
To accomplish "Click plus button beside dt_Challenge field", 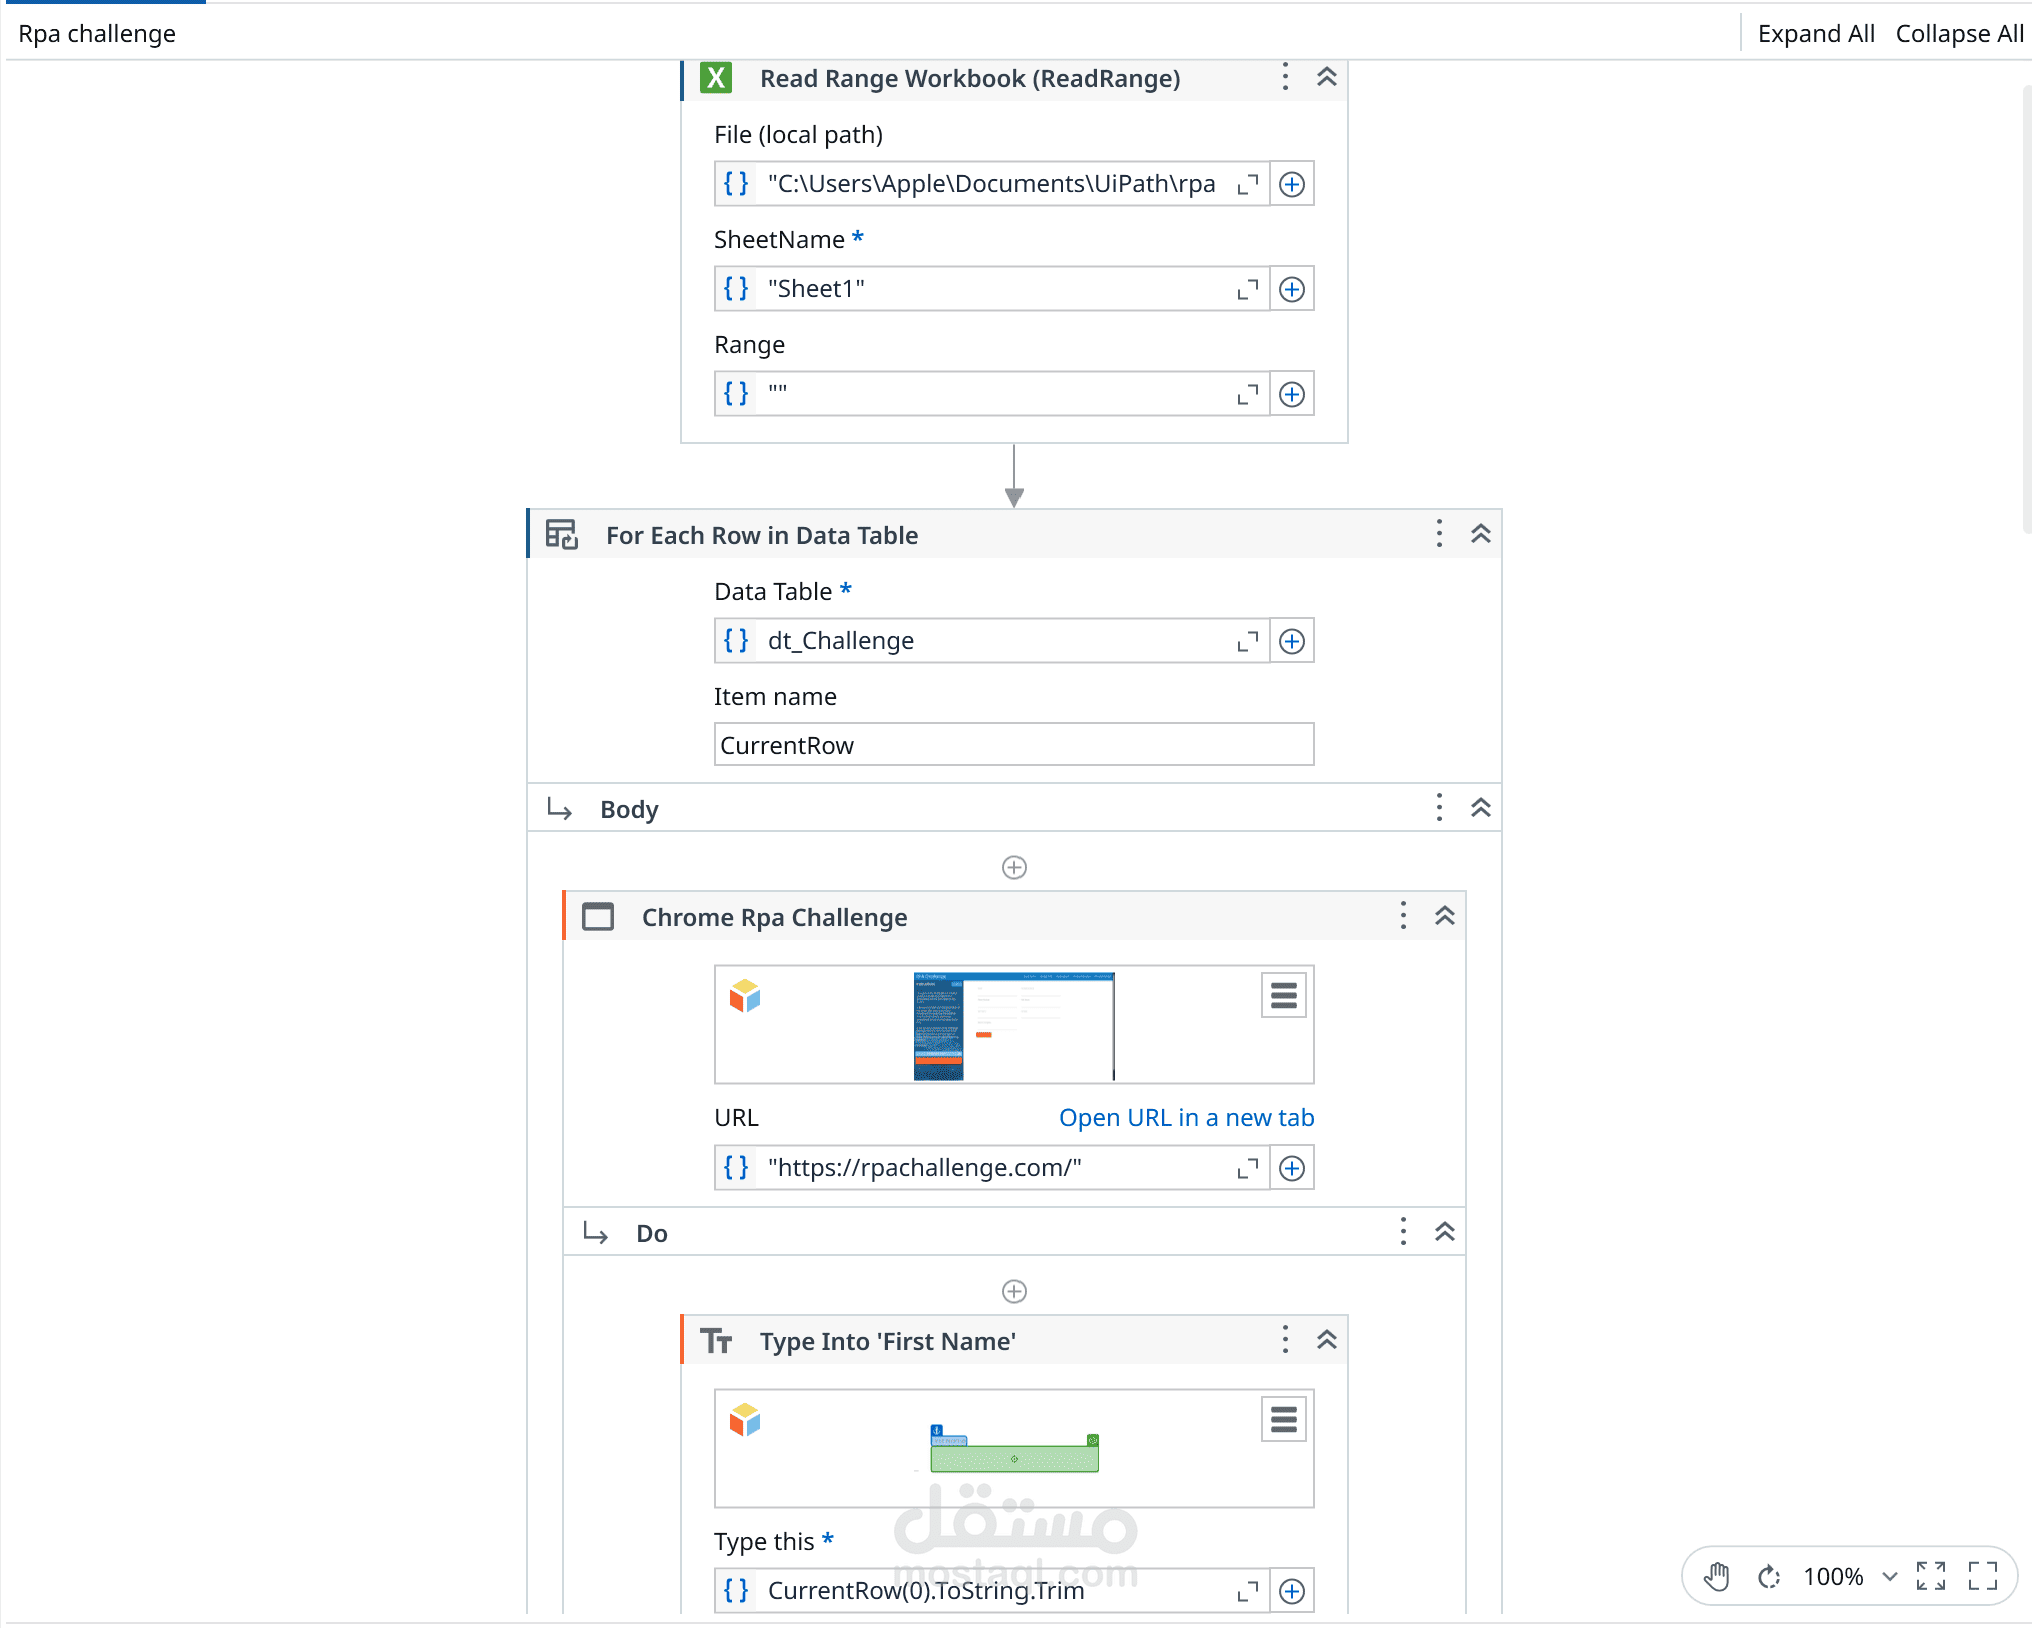I will pos(1292,641).
